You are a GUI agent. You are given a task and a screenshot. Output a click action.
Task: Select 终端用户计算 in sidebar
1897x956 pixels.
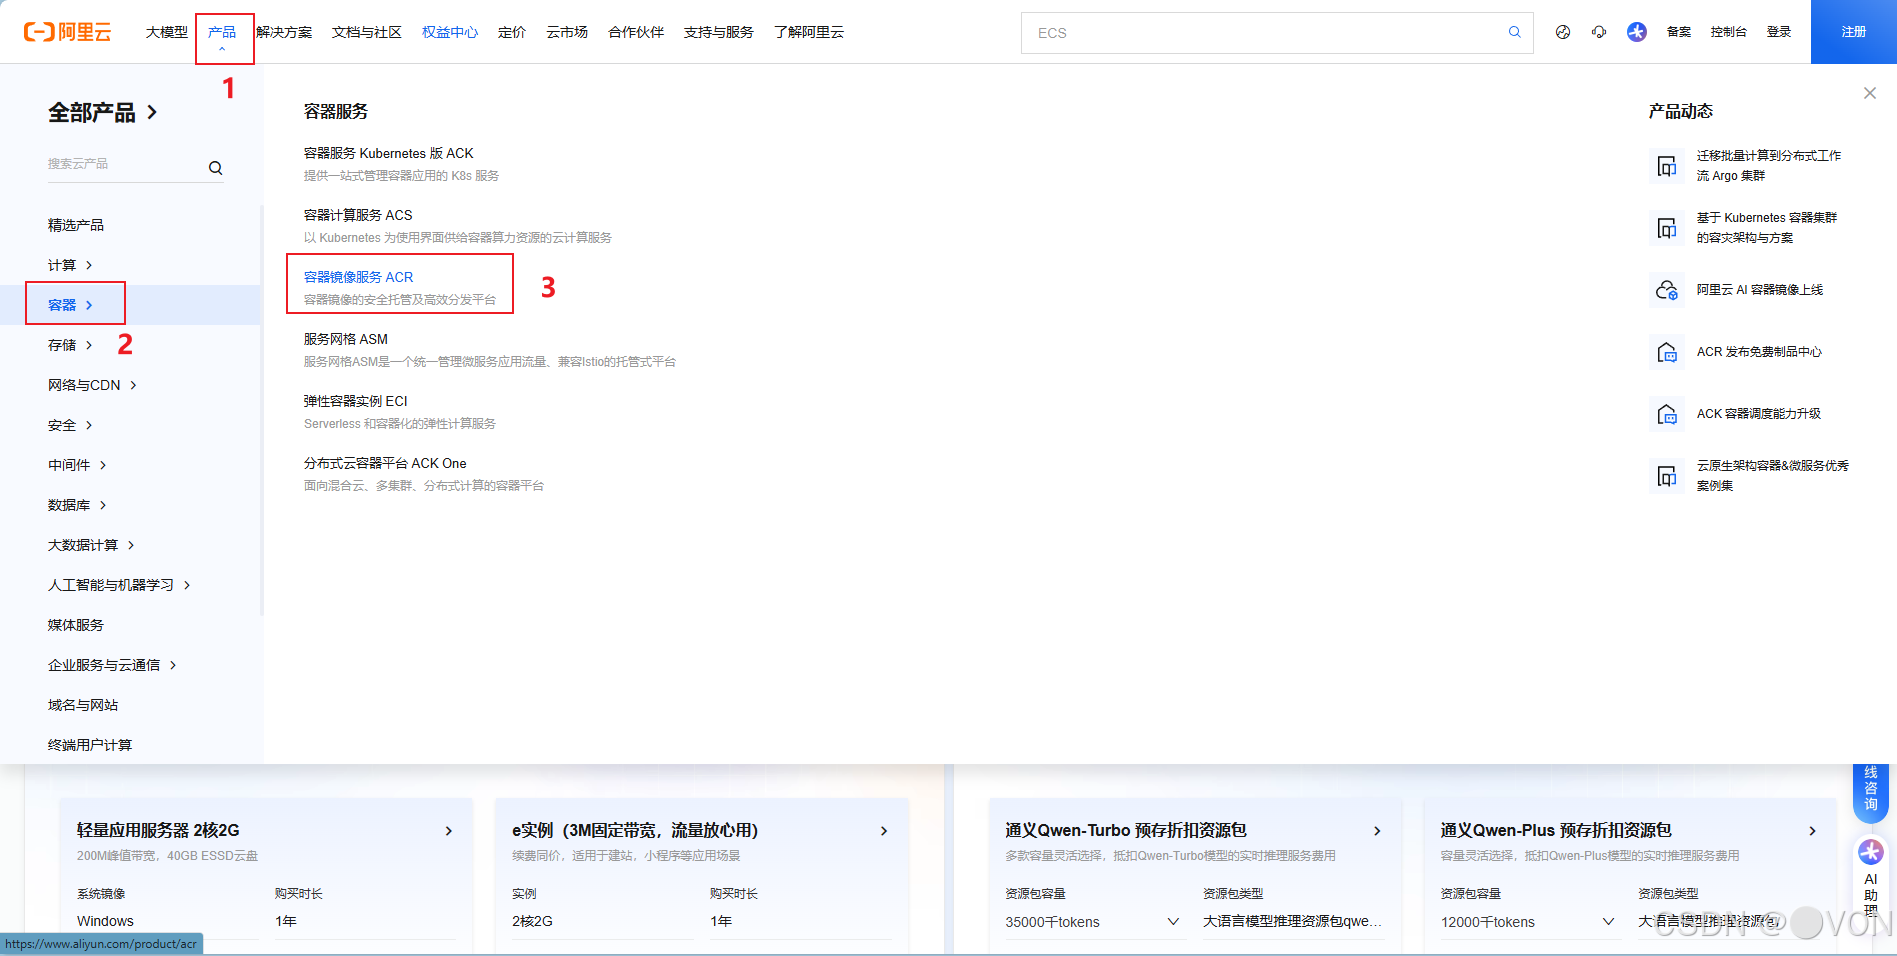pyautogui.click(x=90, y=745)
